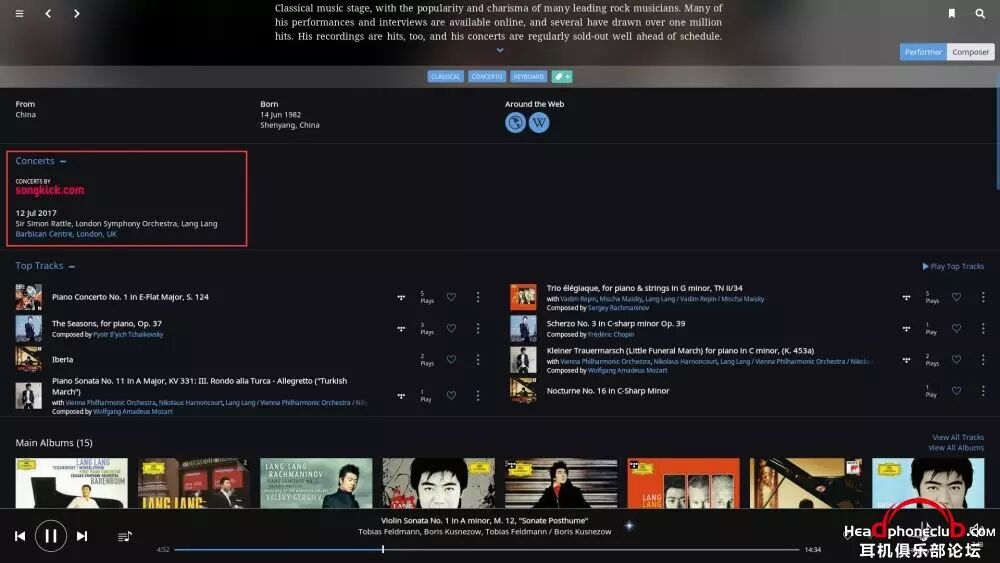
Task: Switch to the Composer view
Action: click(971, 52)
